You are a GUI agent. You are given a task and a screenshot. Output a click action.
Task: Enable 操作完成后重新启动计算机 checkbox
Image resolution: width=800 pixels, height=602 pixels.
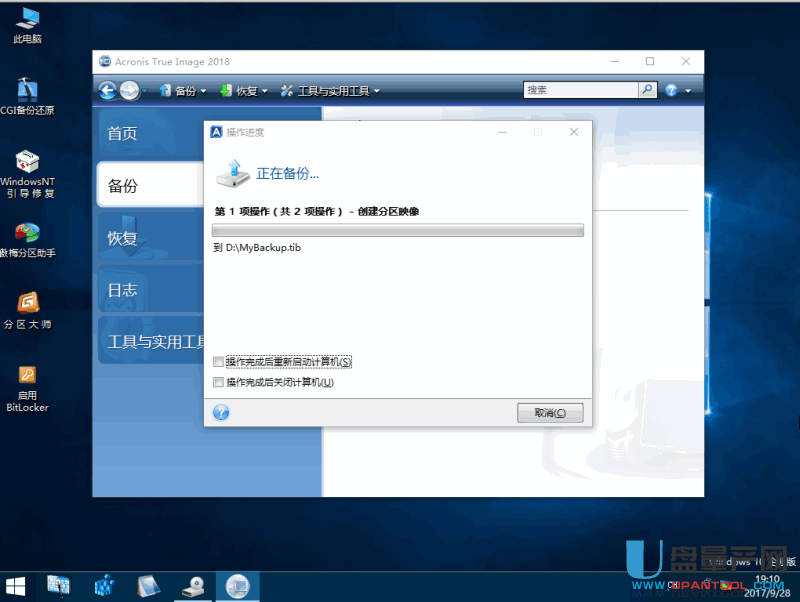(218, 362)
